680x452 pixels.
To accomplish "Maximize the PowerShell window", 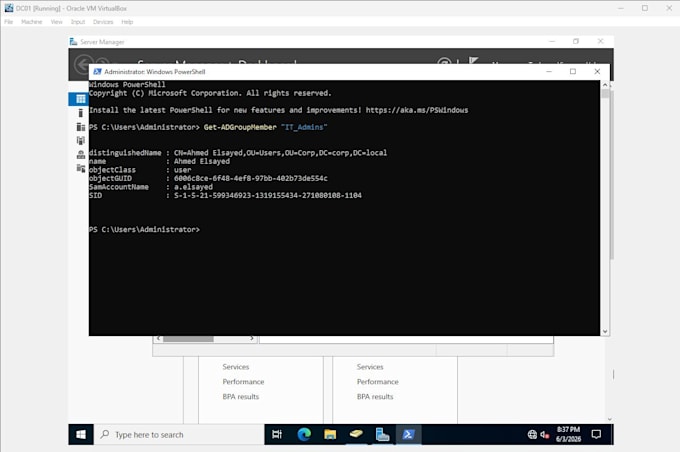I will click(x=573, y=72).
